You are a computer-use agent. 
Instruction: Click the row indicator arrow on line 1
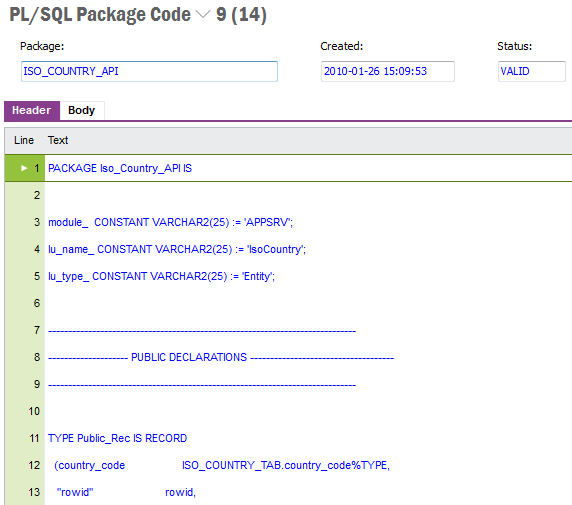[x=24, y=168]
